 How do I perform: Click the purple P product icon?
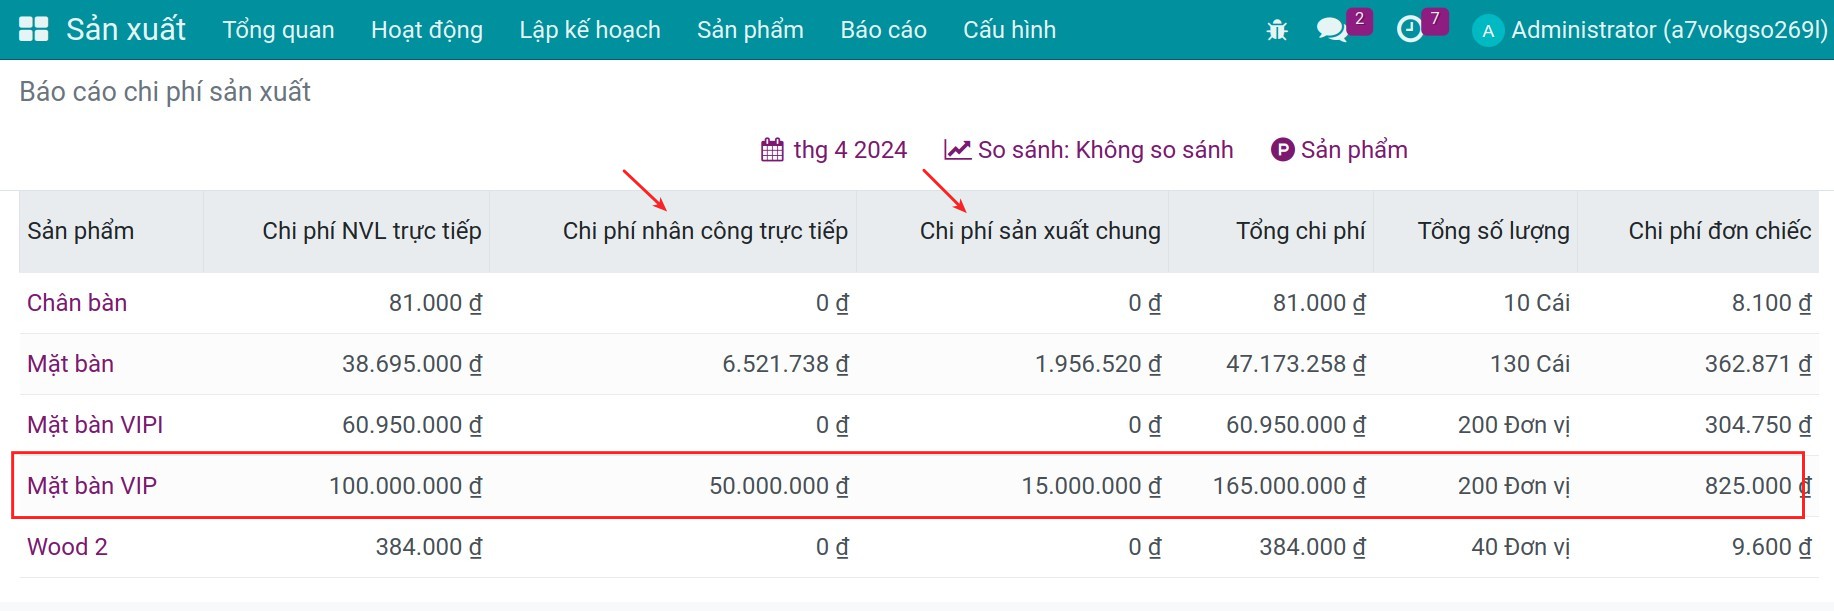[1282, 150]
